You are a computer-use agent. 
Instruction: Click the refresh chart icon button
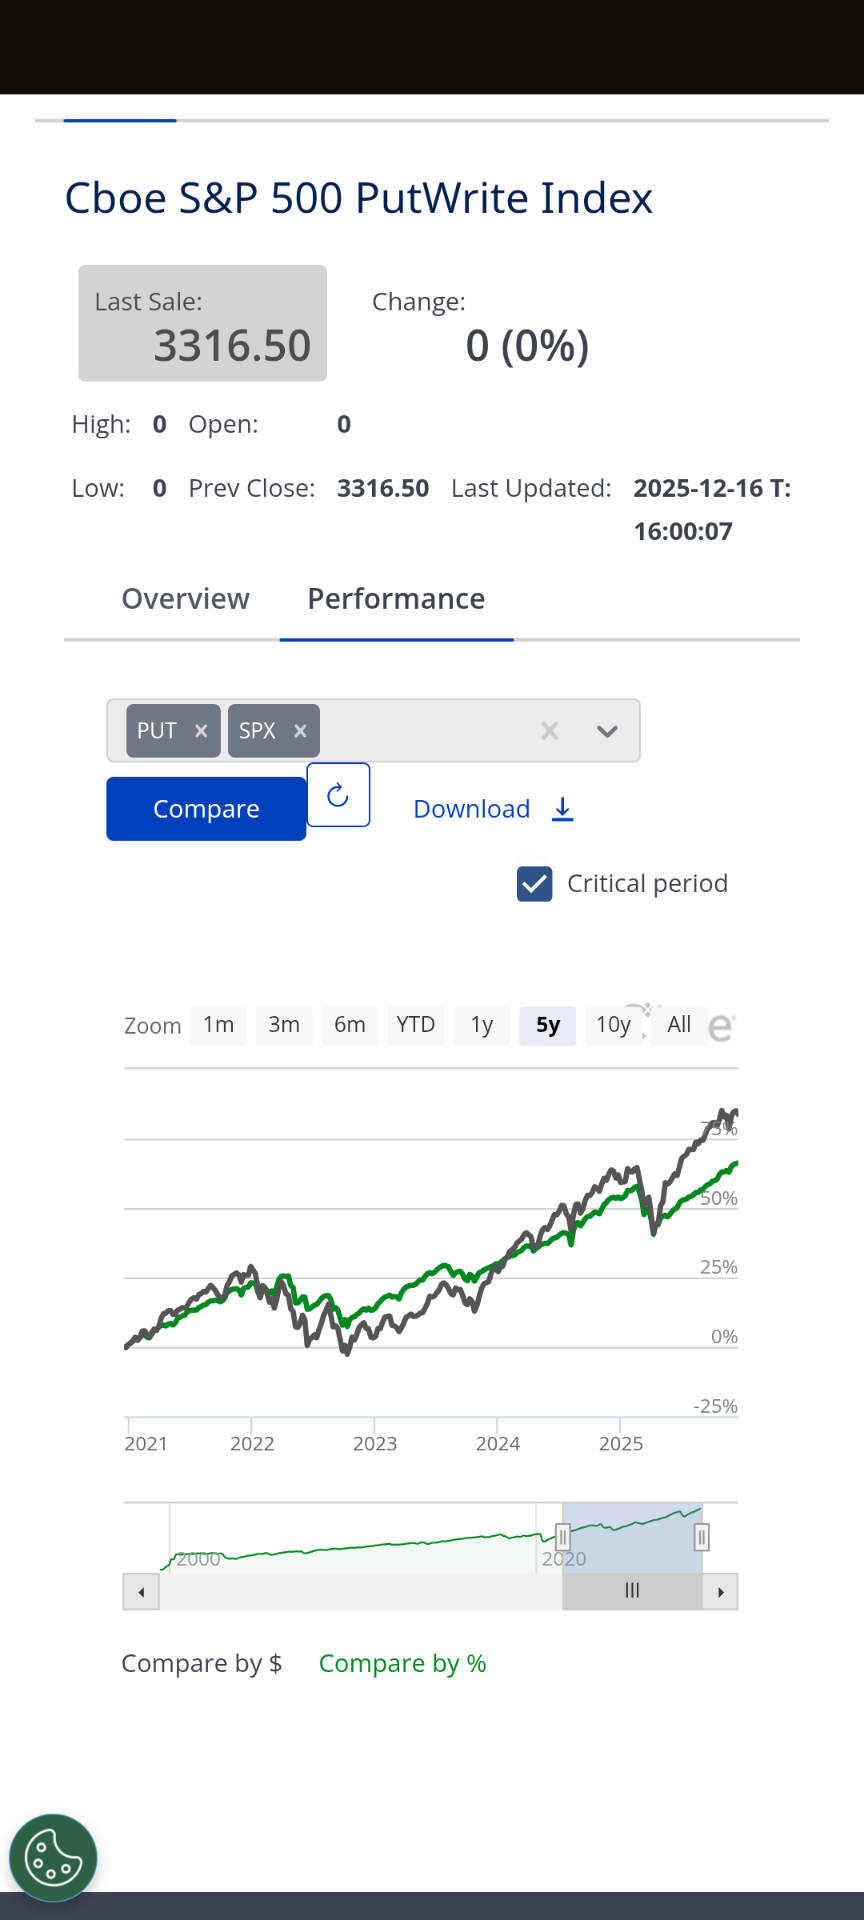pyautogui.click(x=338, y=795)
